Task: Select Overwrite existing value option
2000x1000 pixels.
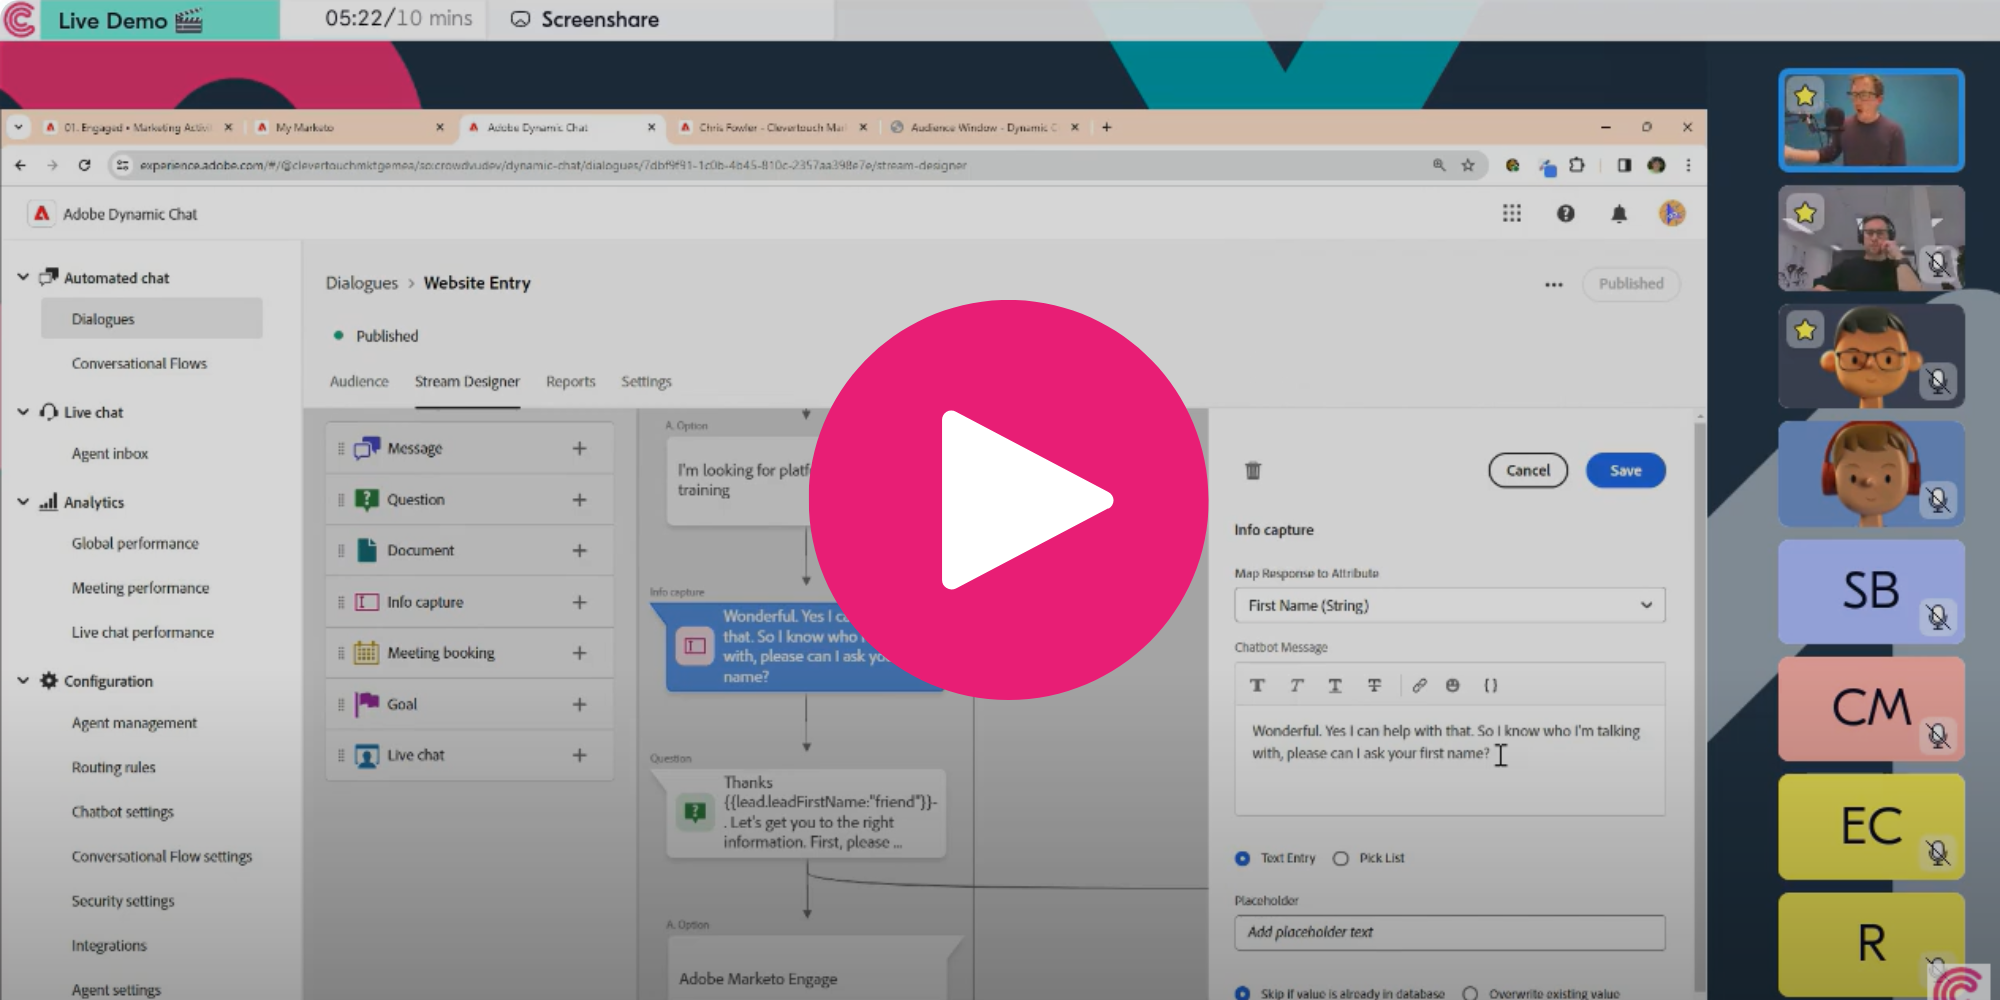Action: click(1470, 993)
